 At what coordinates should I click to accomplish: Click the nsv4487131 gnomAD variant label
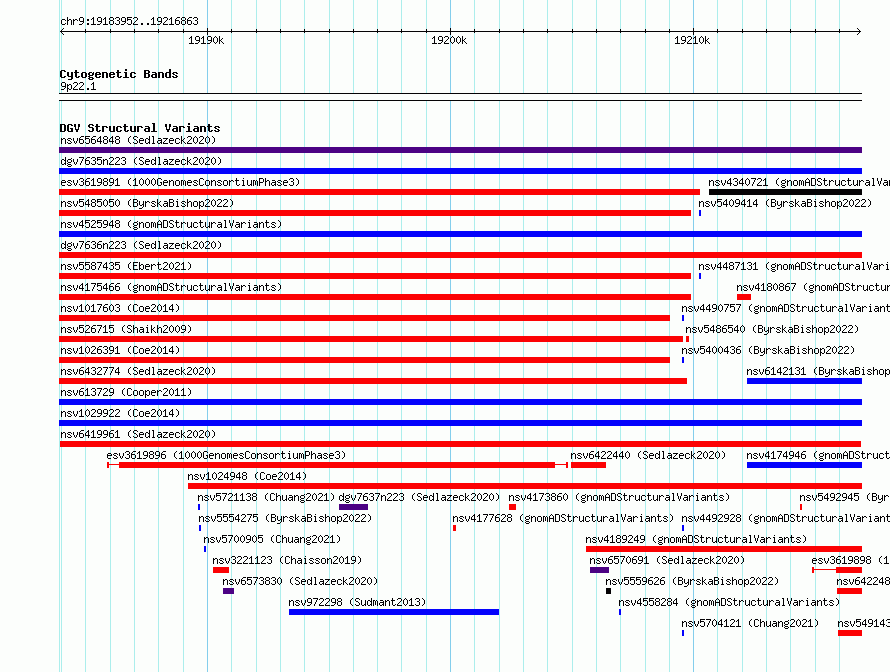point(794,266)
